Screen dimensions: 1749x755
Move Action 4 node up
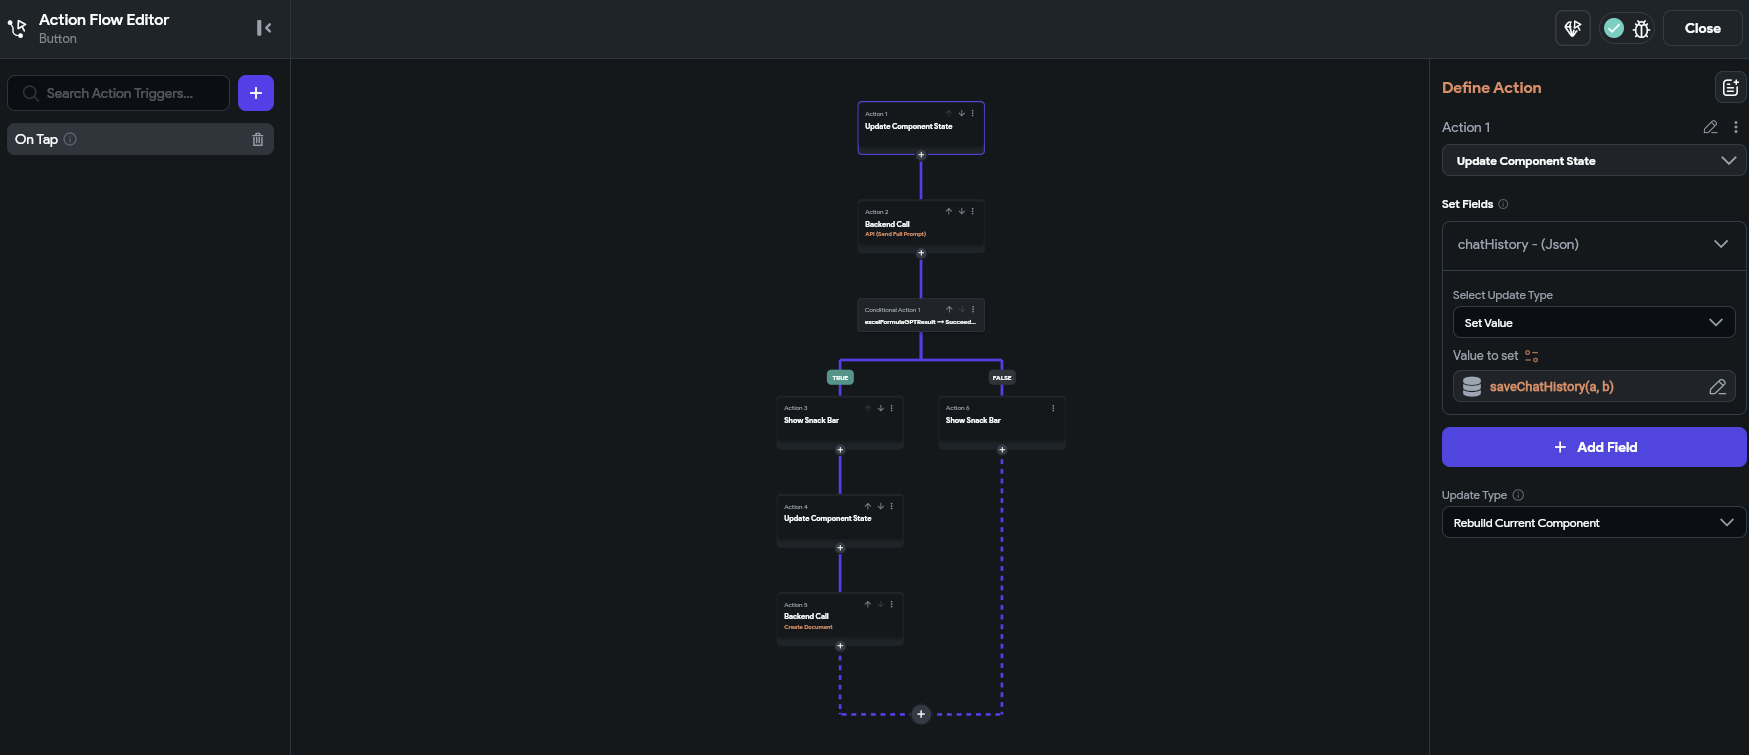pyautogui.click(x=868, y=506)
